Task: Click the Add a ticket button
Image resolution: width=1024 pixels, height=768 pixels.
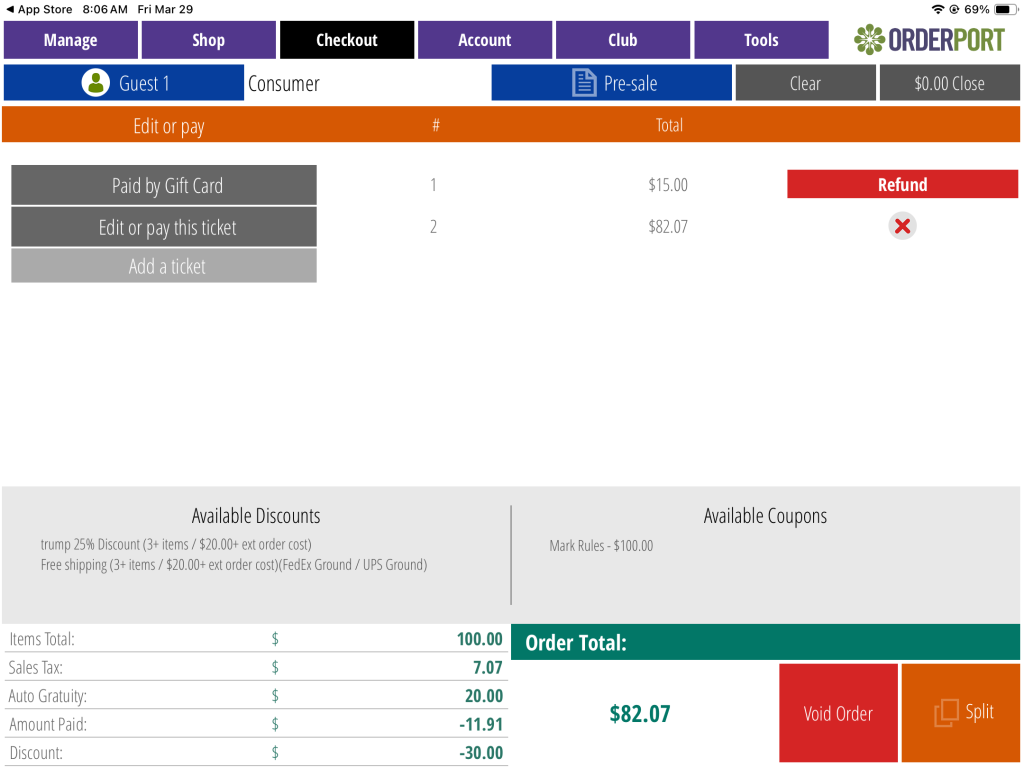Action: [x=164, y=266]
